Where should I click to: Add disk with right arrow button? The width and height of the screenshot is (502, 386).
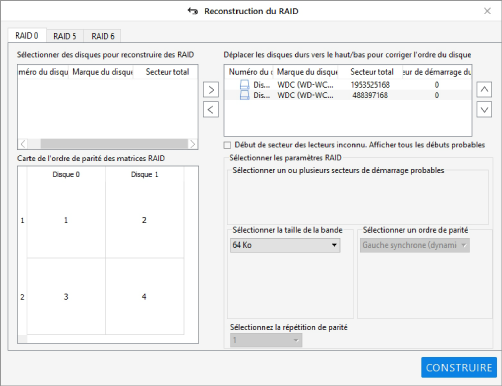[211, 90]
